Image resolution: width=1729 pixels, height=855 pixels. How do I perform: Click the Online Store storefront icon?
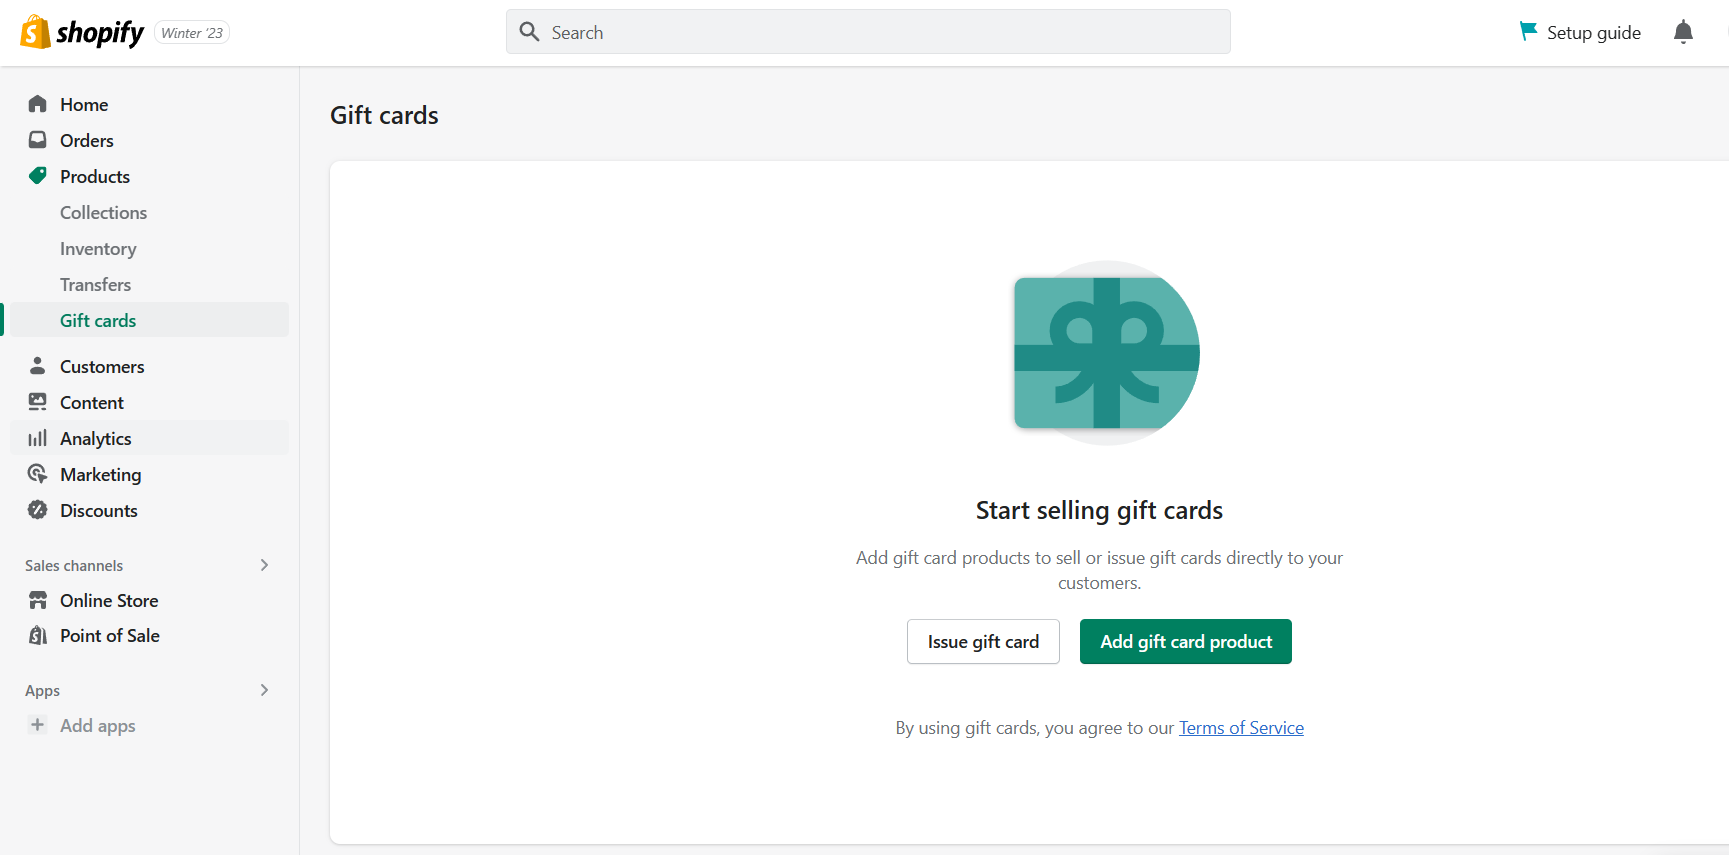click(x=38, y=600)
